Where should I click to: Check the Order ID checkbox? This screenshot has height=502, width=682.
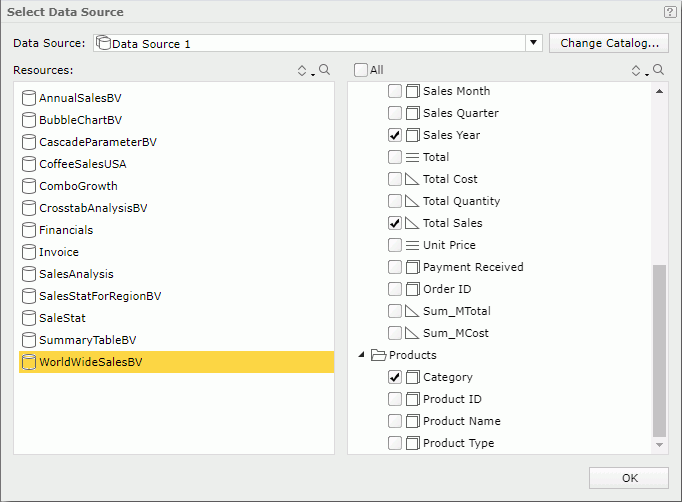pyautogui.click(x=394, y=289)
